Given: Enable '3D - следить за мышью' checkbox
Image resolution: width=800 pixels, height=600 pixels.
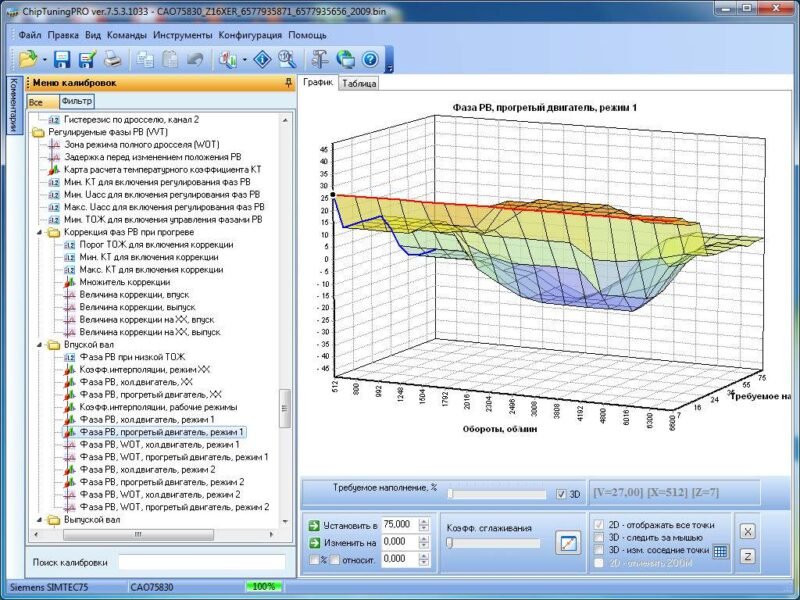Looking at the screenshot, I should click(600, 537).
